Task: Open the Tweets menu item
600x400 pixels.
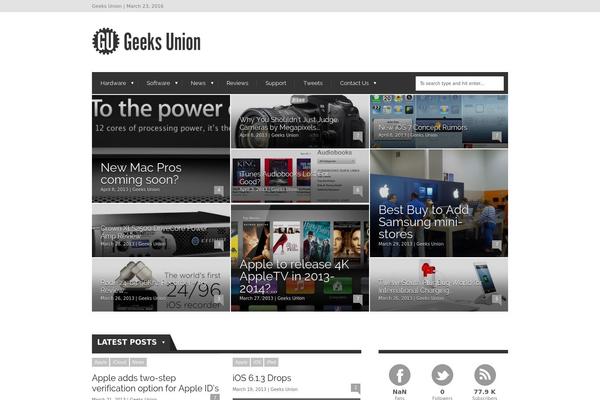Action: coord(313,83)
